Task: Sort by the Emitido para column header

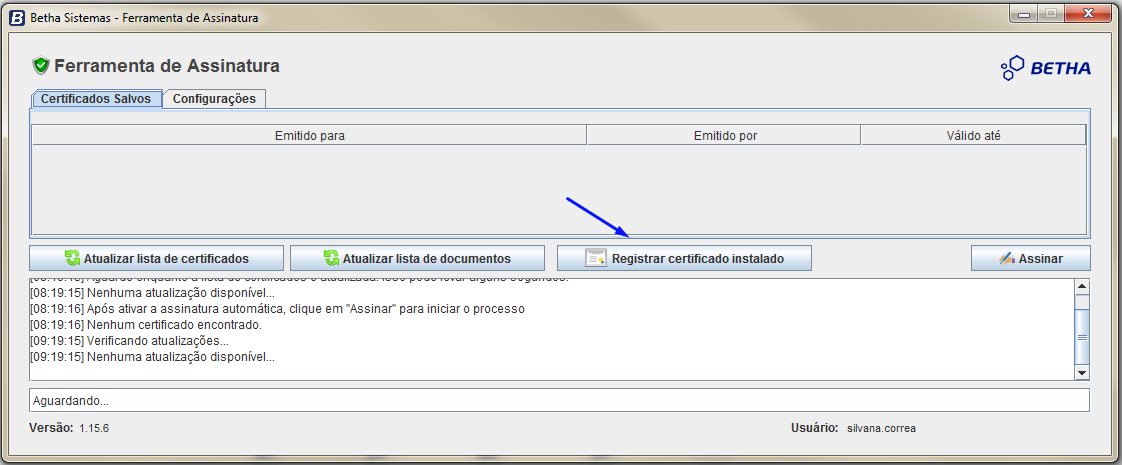Action: click(x=309, y=135)
